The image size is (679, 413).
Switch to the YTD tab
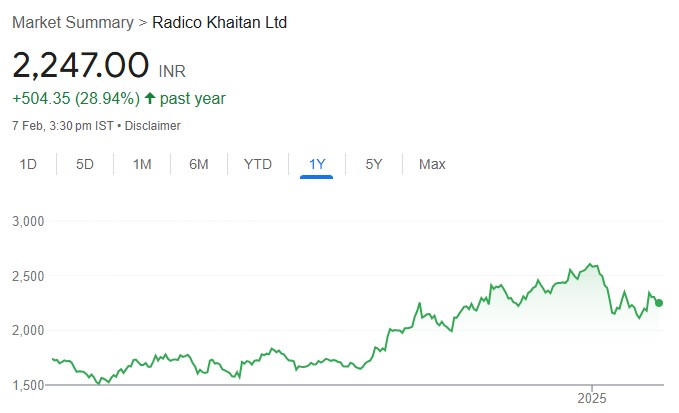tap(258, 164)
